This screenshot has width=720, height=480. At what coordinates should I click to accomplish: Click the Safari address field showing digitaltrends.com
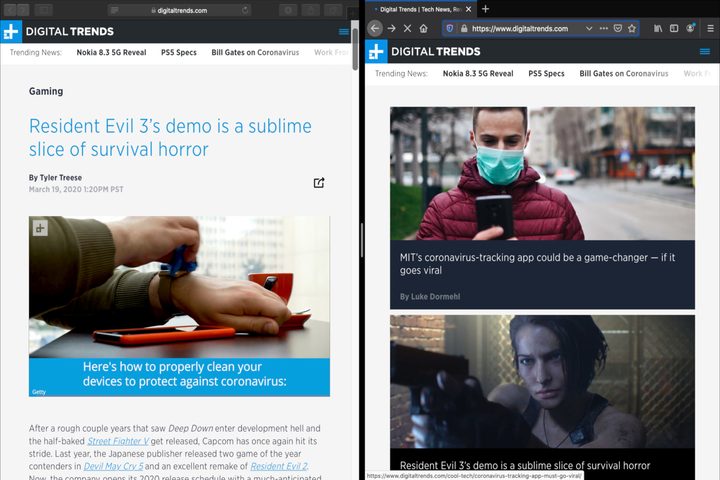tap(180, 10)
